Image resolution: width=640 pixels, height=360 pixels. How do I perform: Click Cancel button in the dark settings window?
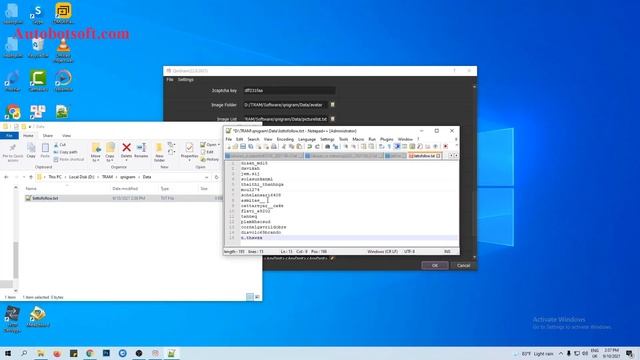[x=463, y=265]
